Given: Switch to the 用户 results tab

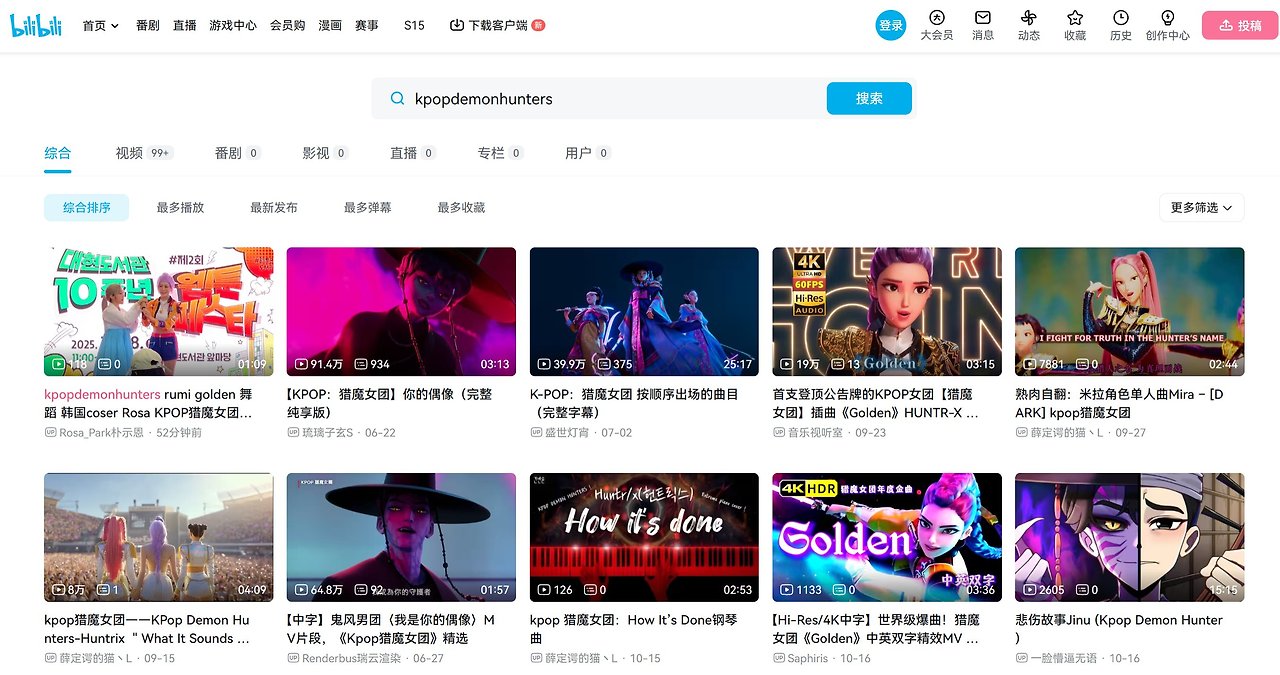Looking at the screenshot, I should (x=588, y=153).
